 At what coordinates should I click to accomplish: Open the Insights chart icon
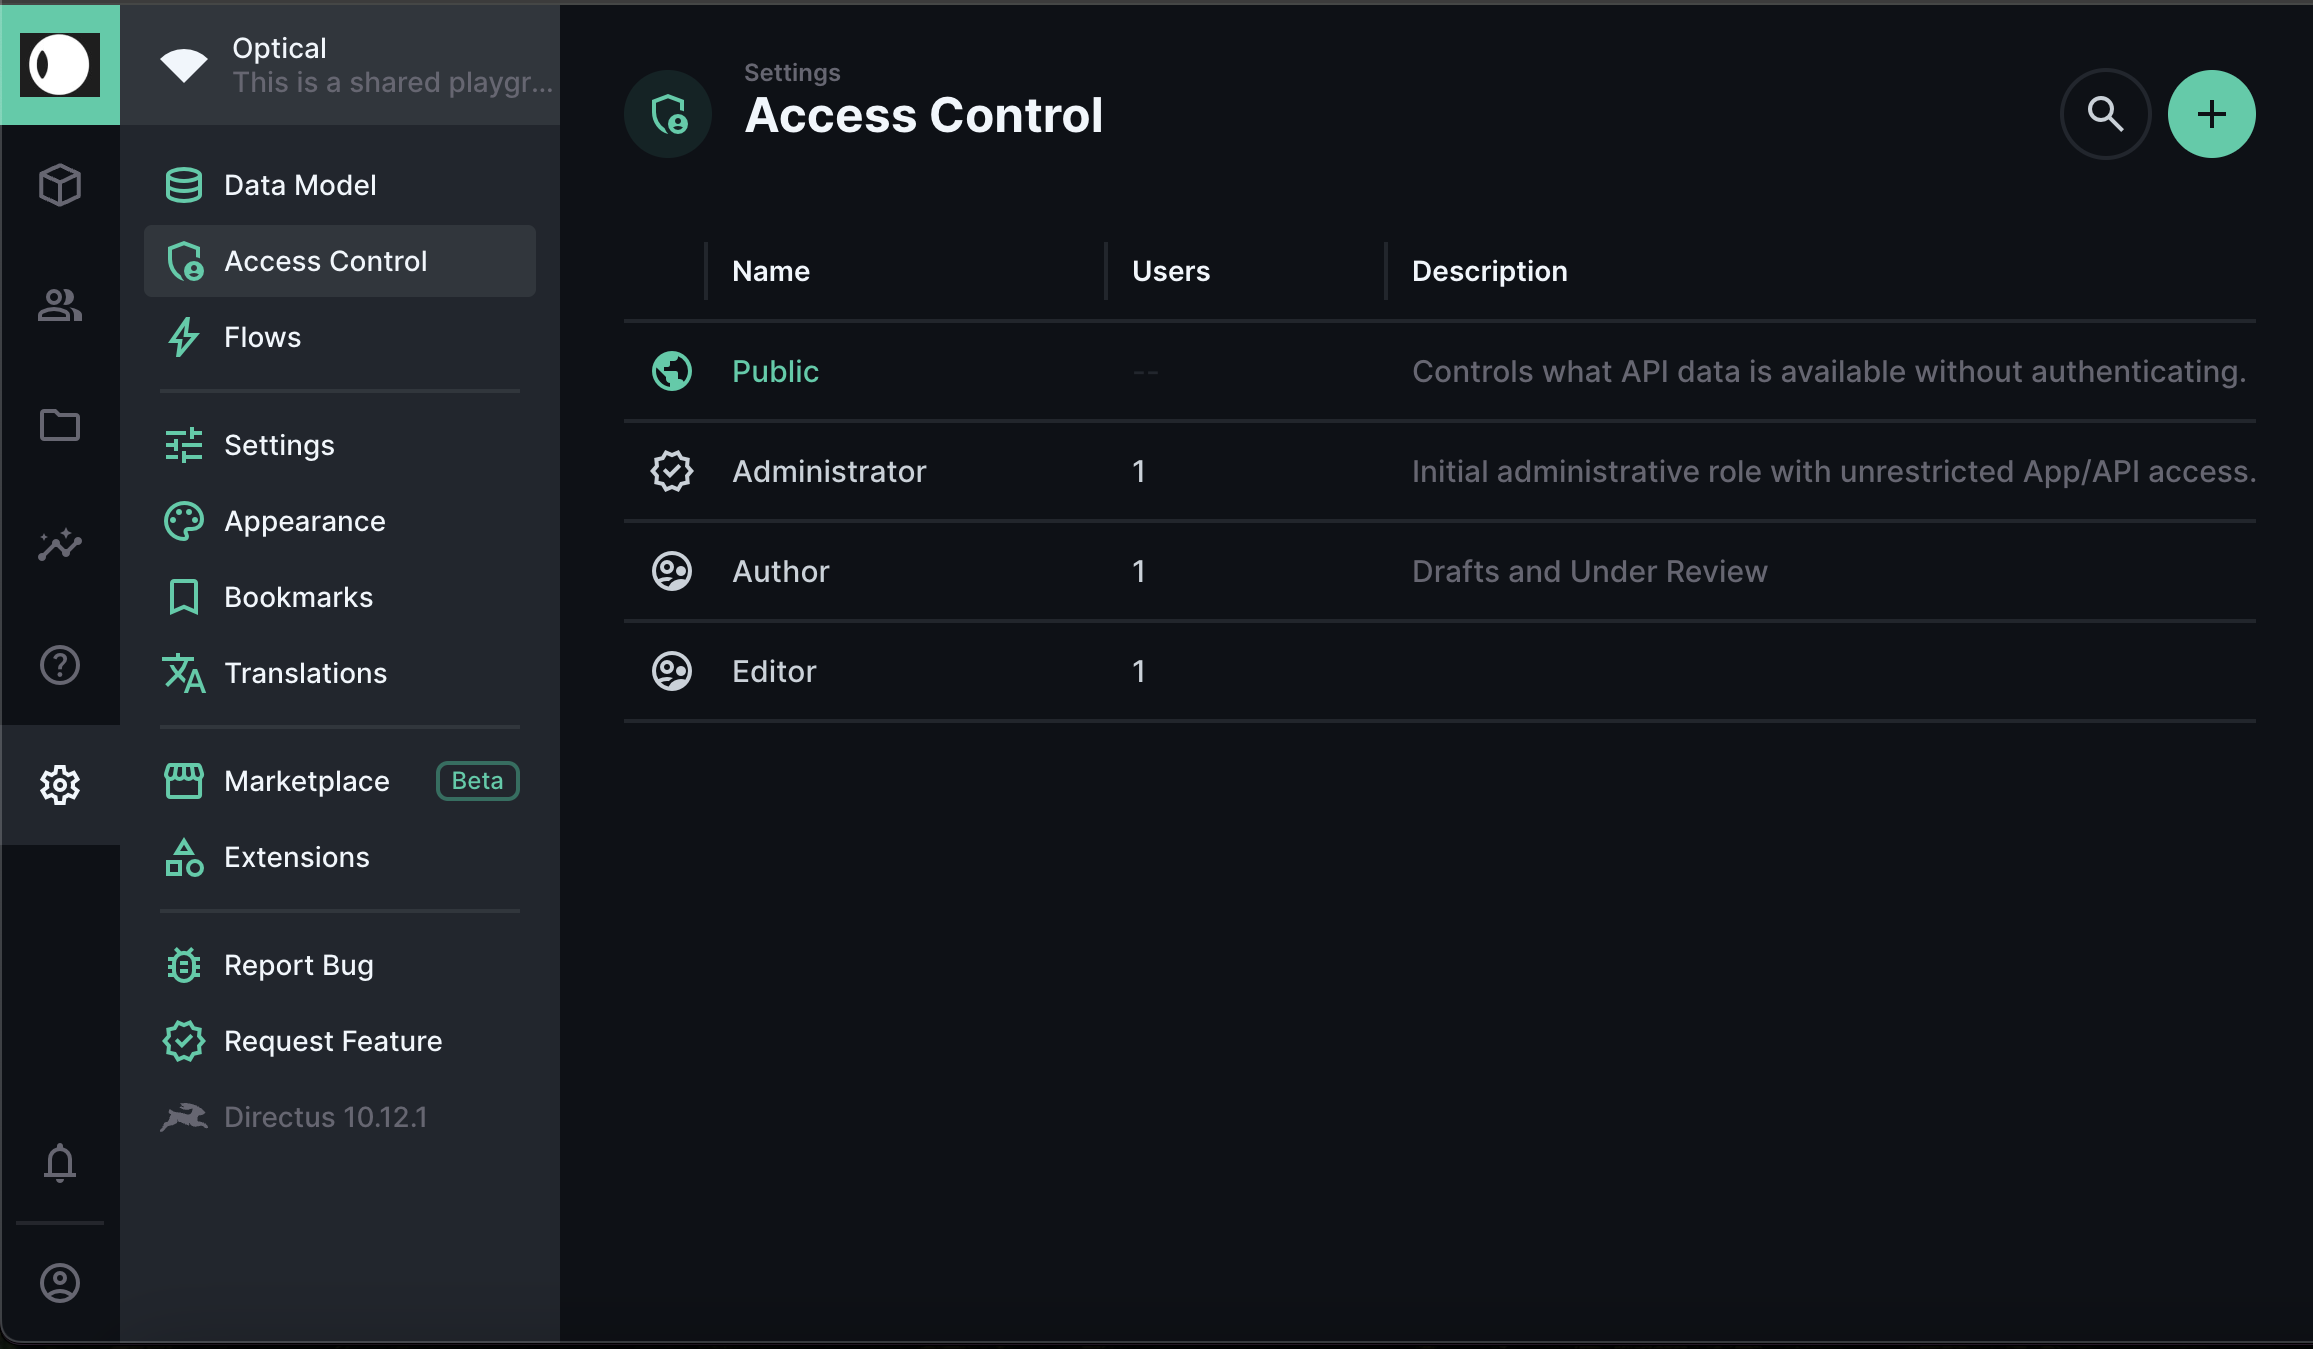60,545
